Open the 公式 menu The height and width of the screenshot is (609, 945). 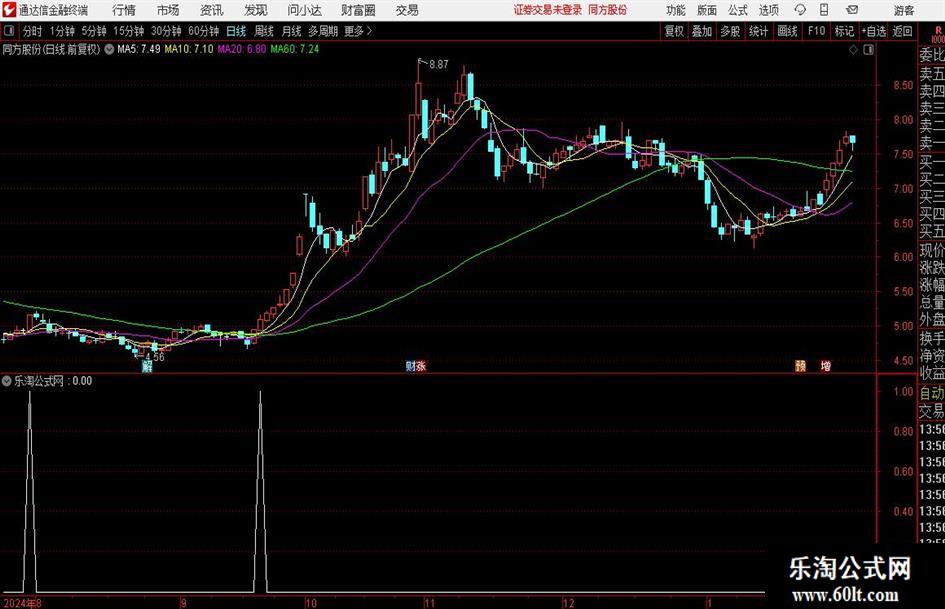(738, 10)
